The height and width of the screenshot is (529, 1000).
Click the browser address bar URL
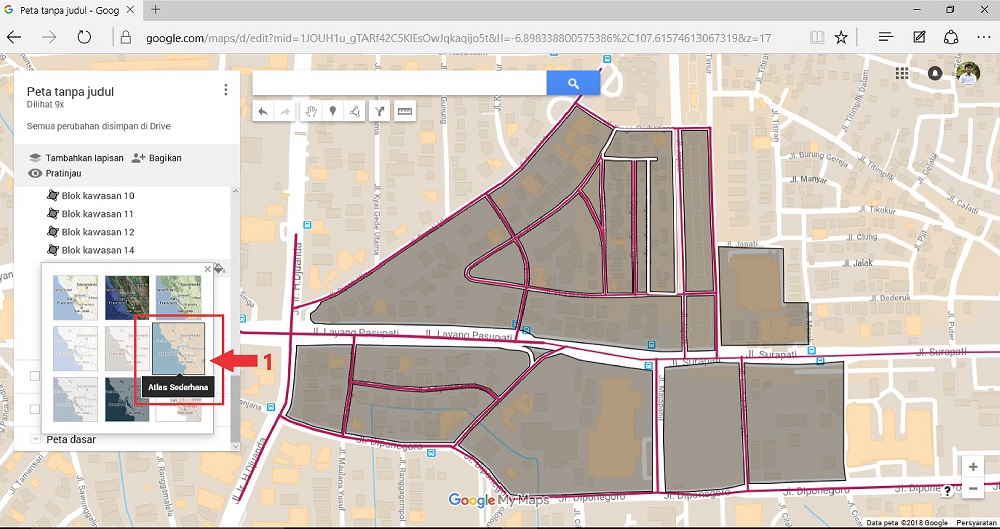tap(459, 38)
